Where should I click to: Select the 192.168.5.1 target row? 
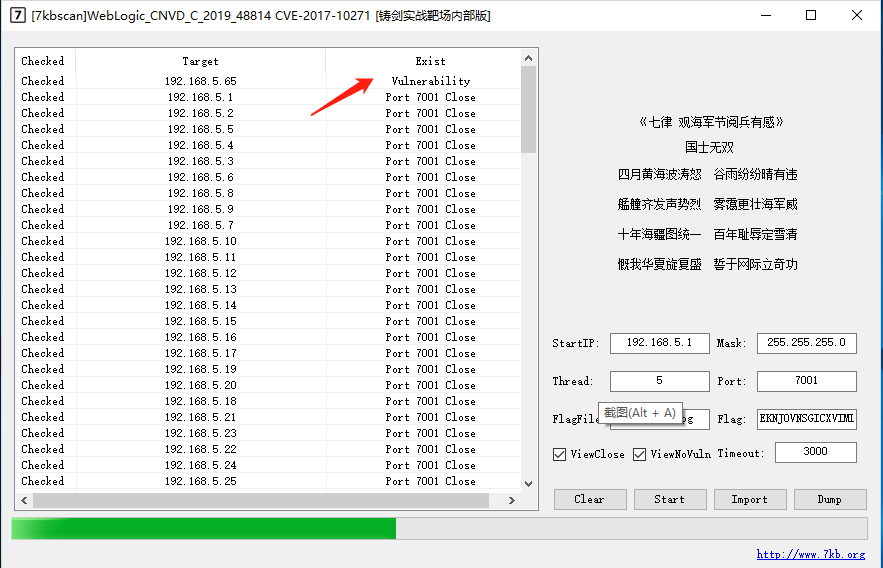point(268,97)
